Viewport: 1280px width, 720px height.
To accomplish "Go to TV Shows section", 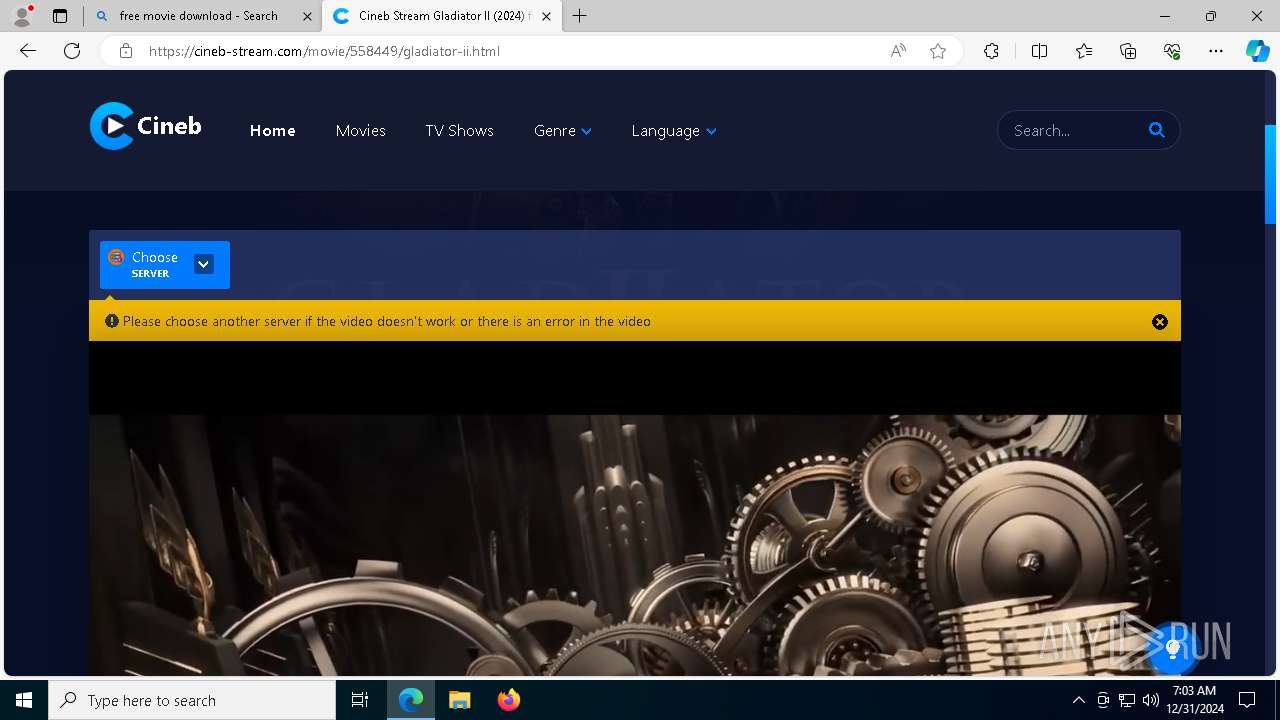I will tap(459, 131).
